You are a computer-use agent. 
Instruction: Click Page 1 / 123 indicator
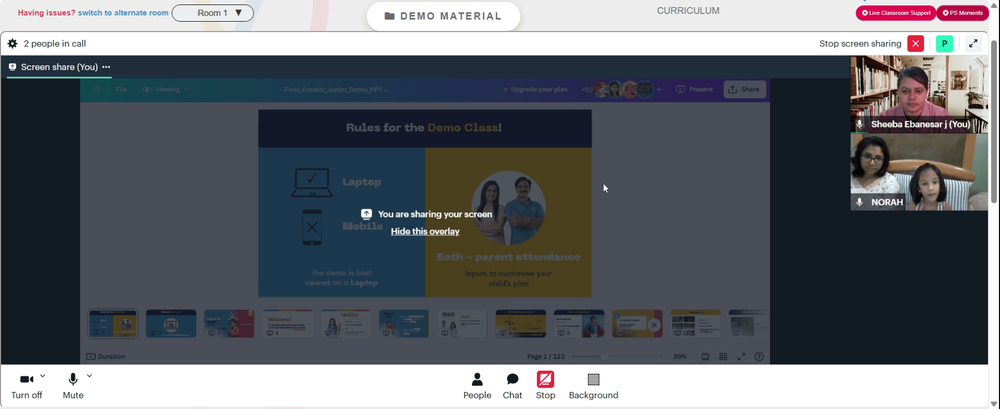pyautogui.click(x=546, y=357)
